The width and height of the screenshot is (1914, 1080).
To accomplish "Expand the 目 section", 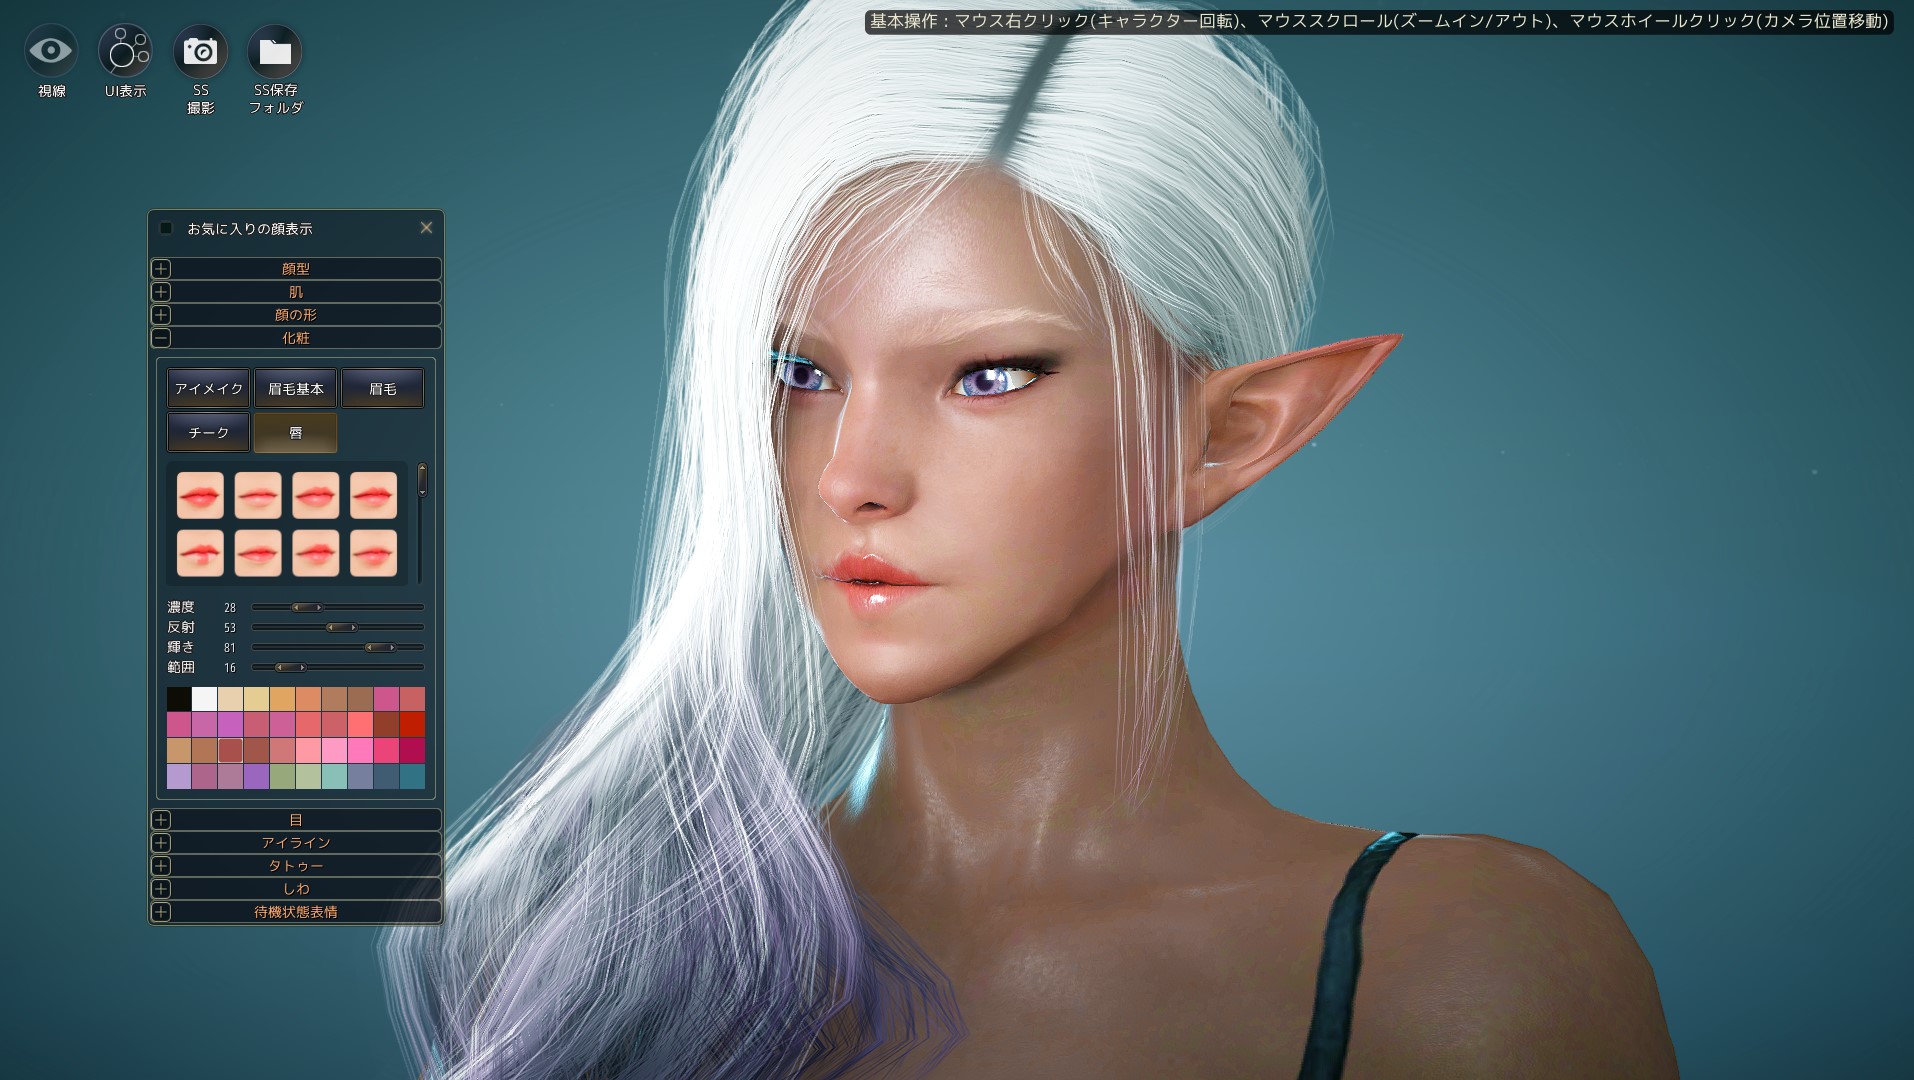I will tap(296, 820).
